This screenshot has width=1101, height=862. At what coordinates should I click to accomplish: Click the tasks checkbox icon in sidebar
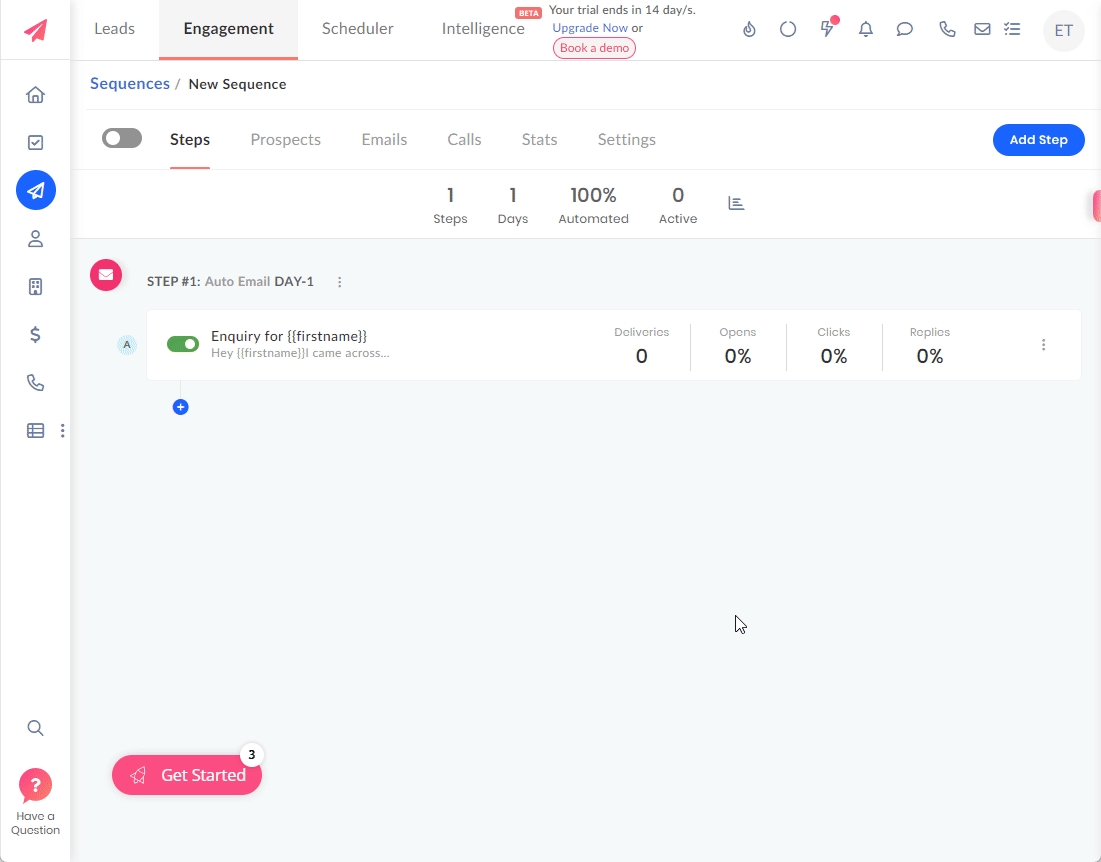pyautogui.click(x=35, y=143)
